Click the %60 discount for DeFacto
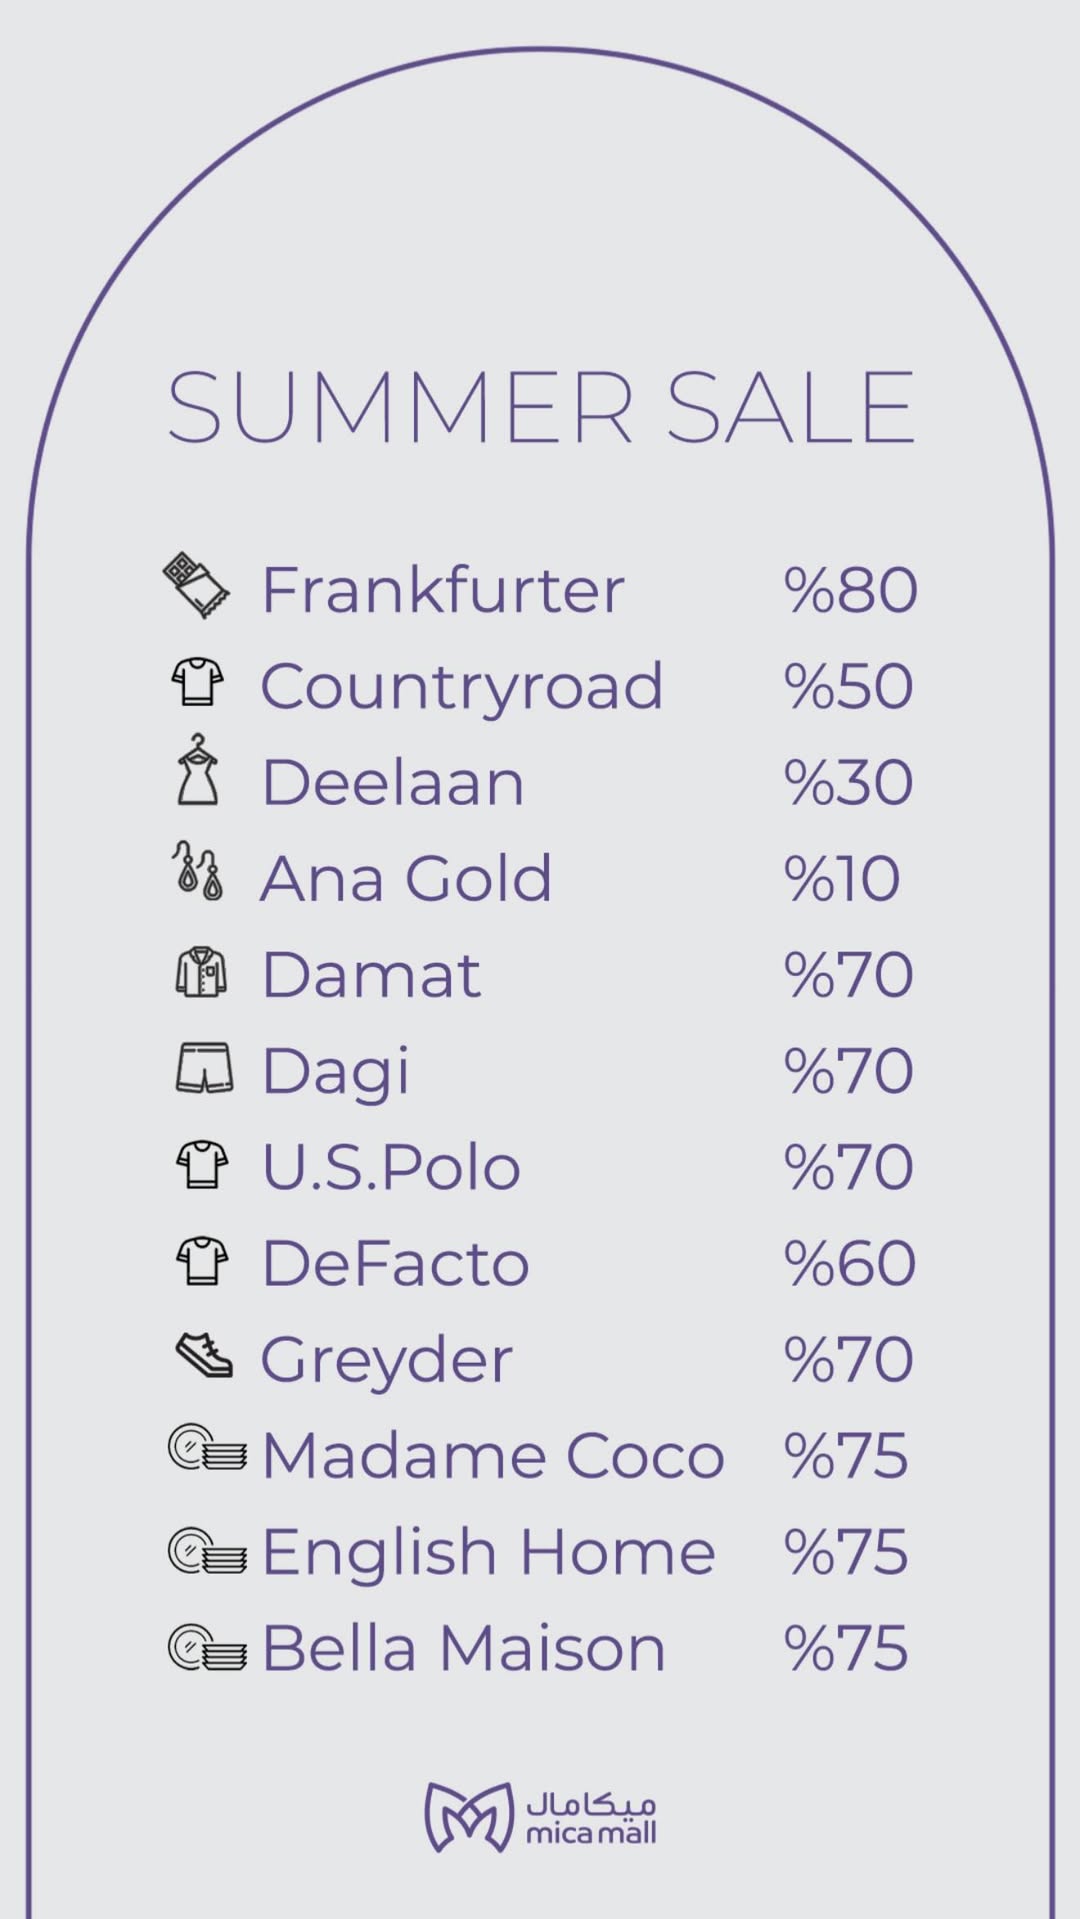 850,1263
